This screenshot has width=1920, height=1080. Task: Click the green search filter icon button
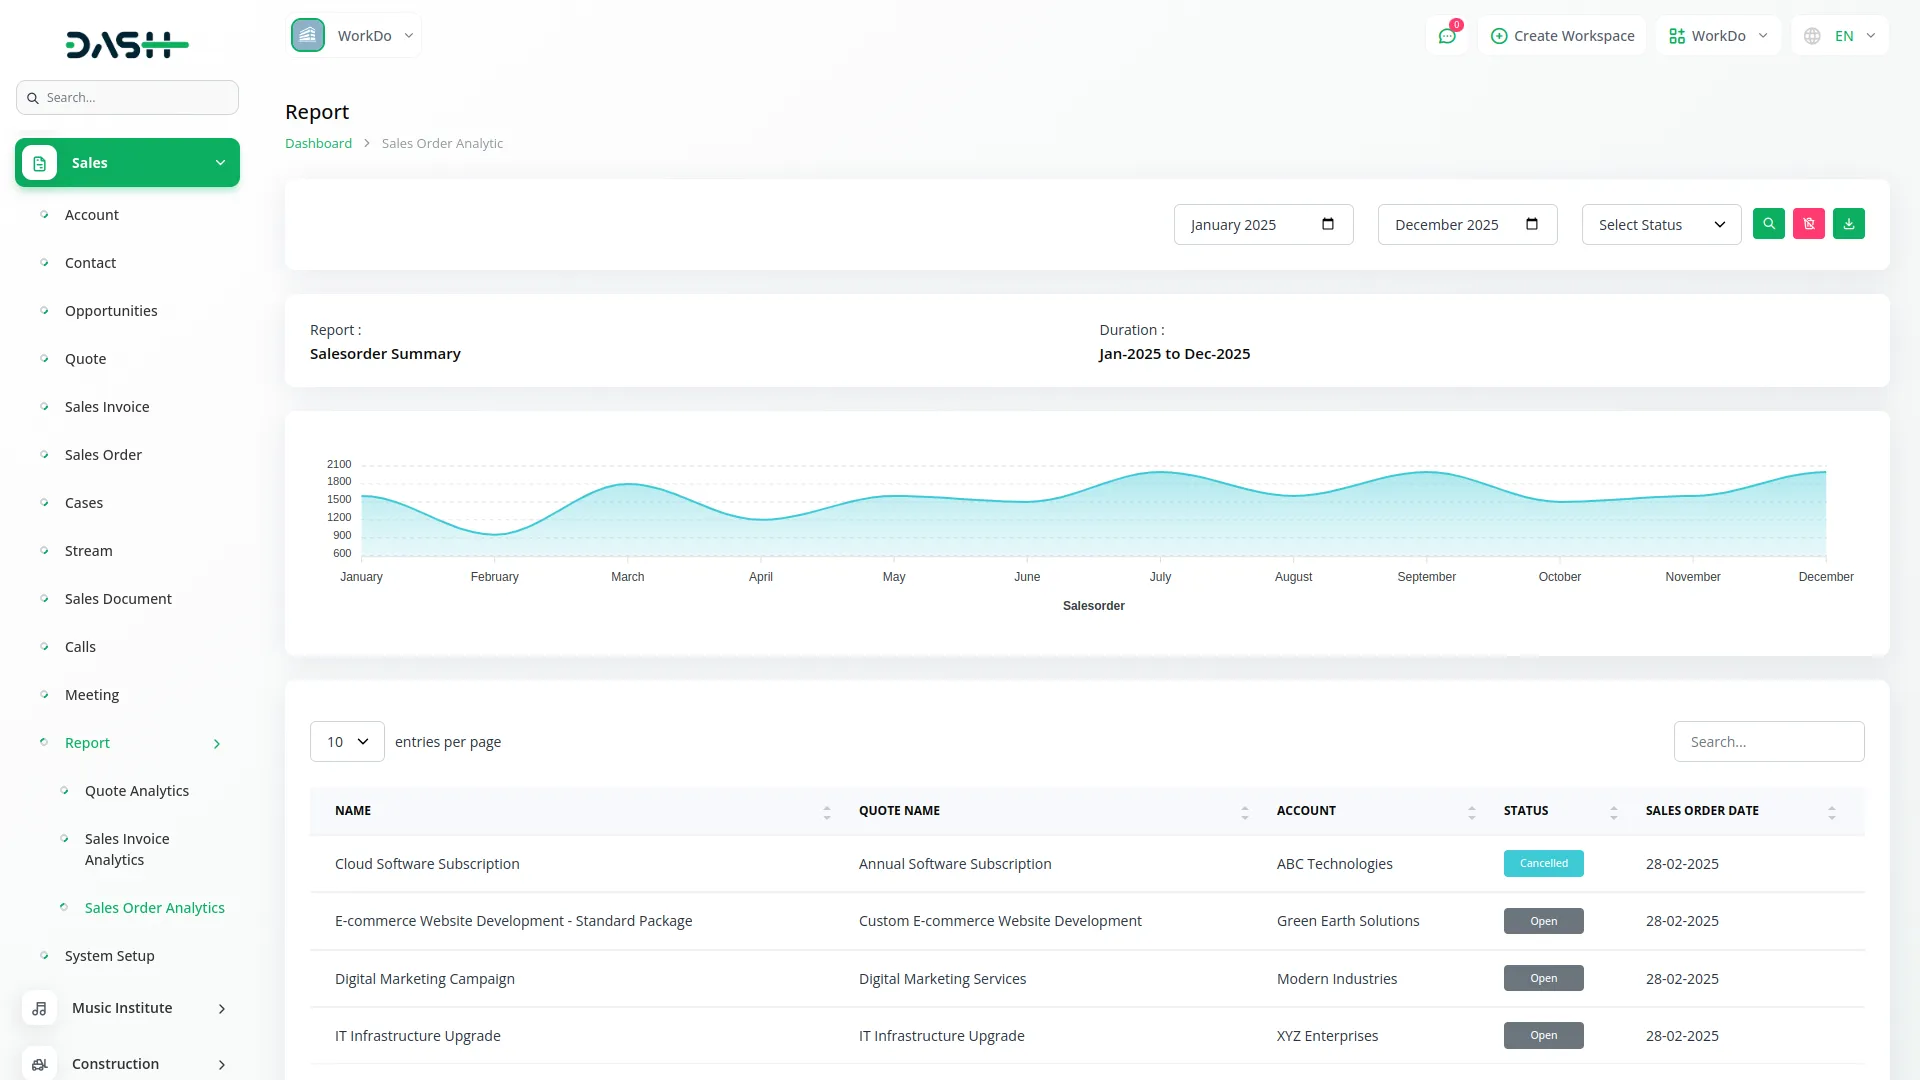tap(1768, 224)
